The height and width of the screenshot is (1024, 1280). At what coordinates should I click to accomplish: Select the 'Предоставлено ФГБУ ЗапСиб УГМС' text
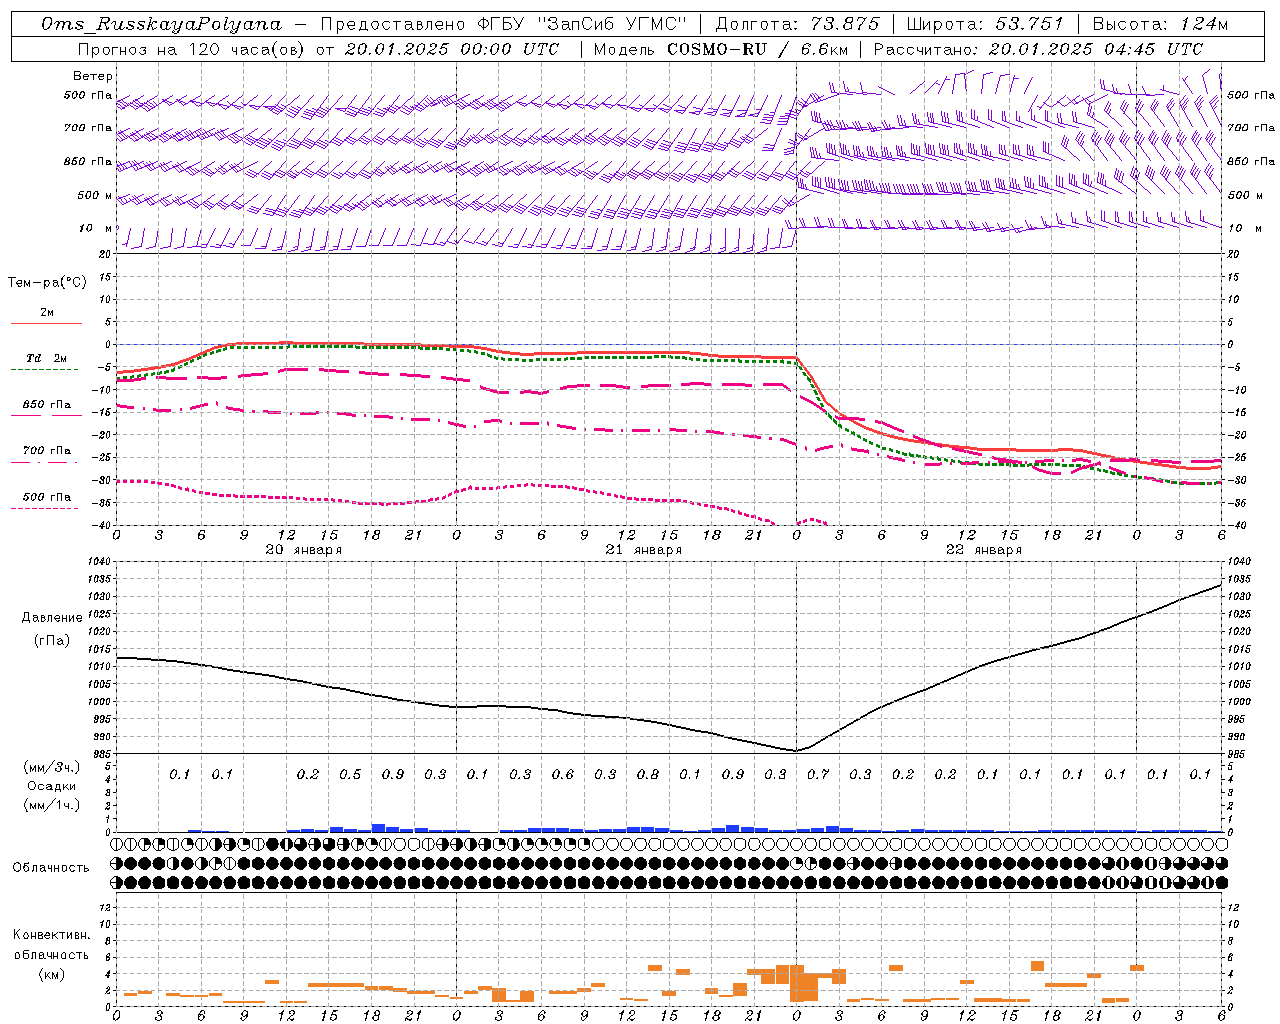pyautogui.click(x=504, y=24)
